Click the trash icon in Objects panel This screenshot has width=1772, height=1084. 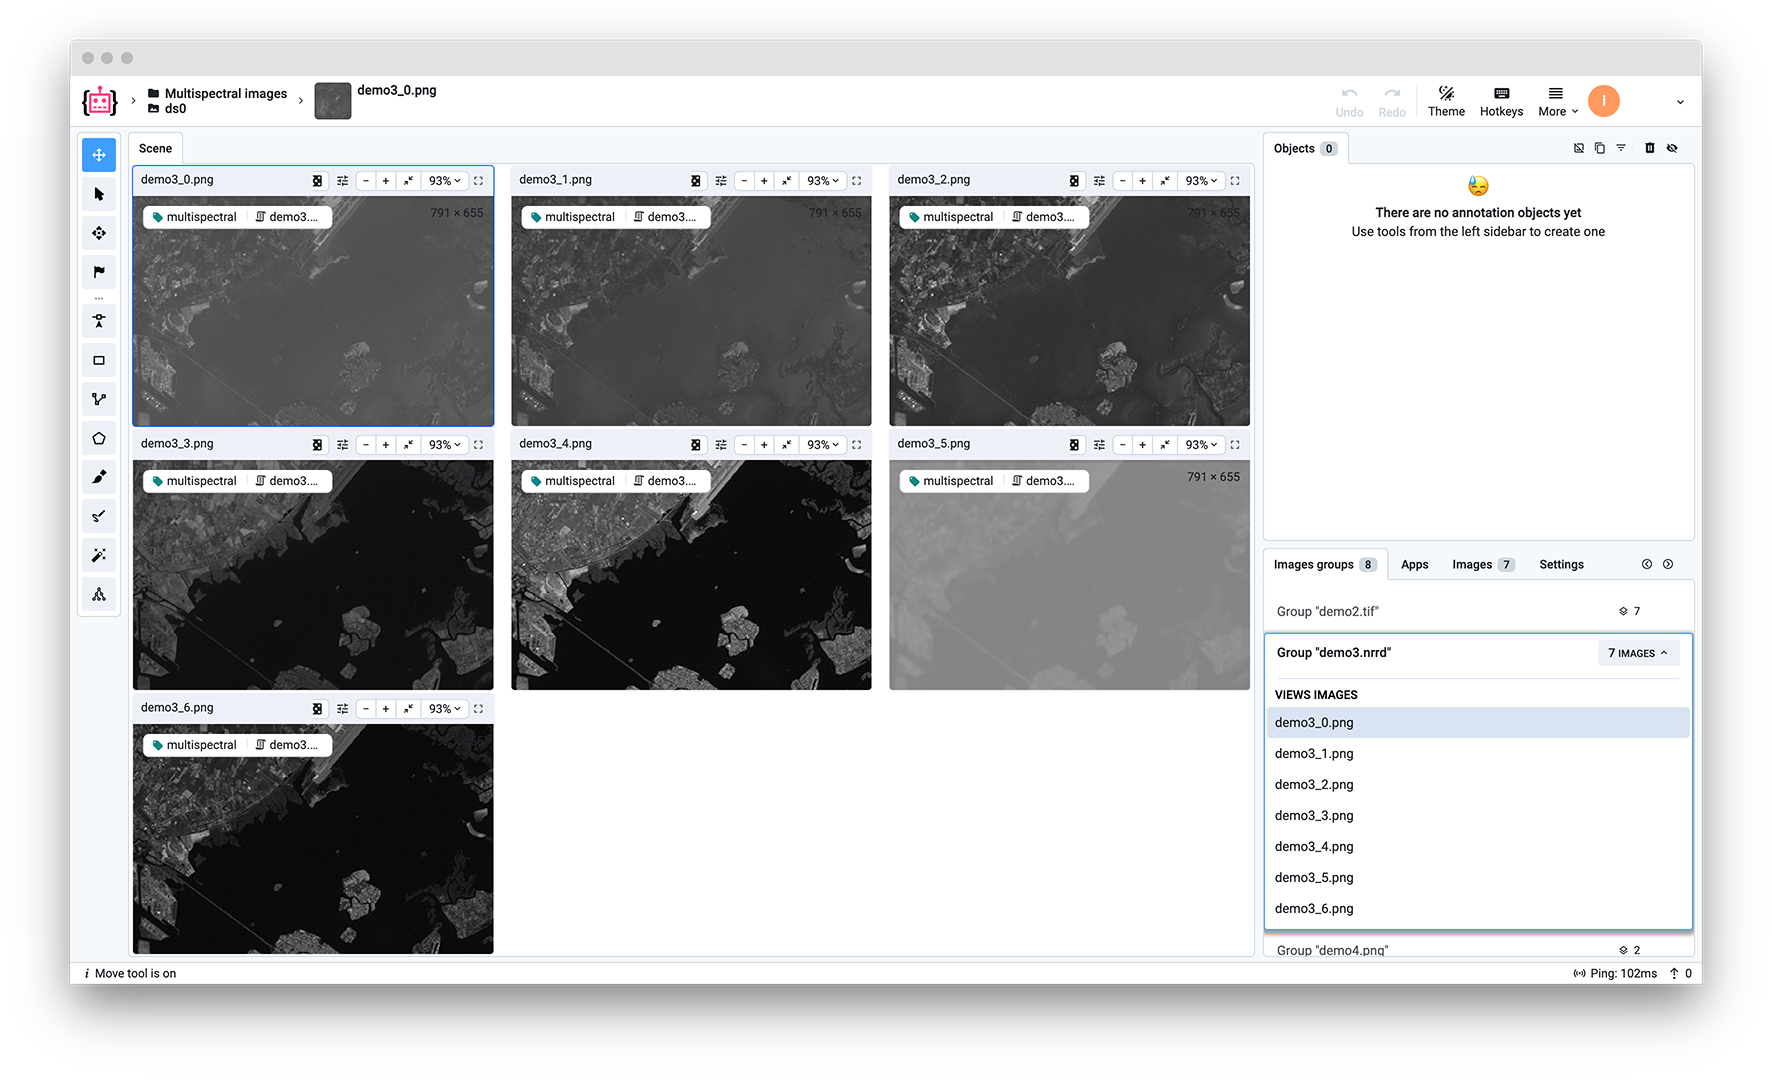pos(1650,148)
